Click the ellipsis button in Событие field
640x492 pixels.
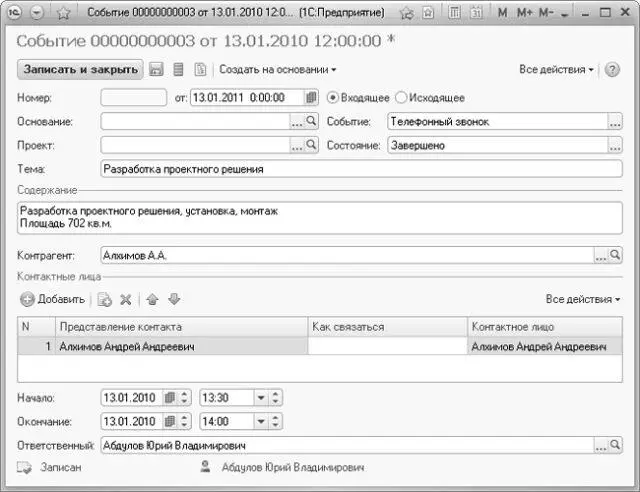point(615,122)
